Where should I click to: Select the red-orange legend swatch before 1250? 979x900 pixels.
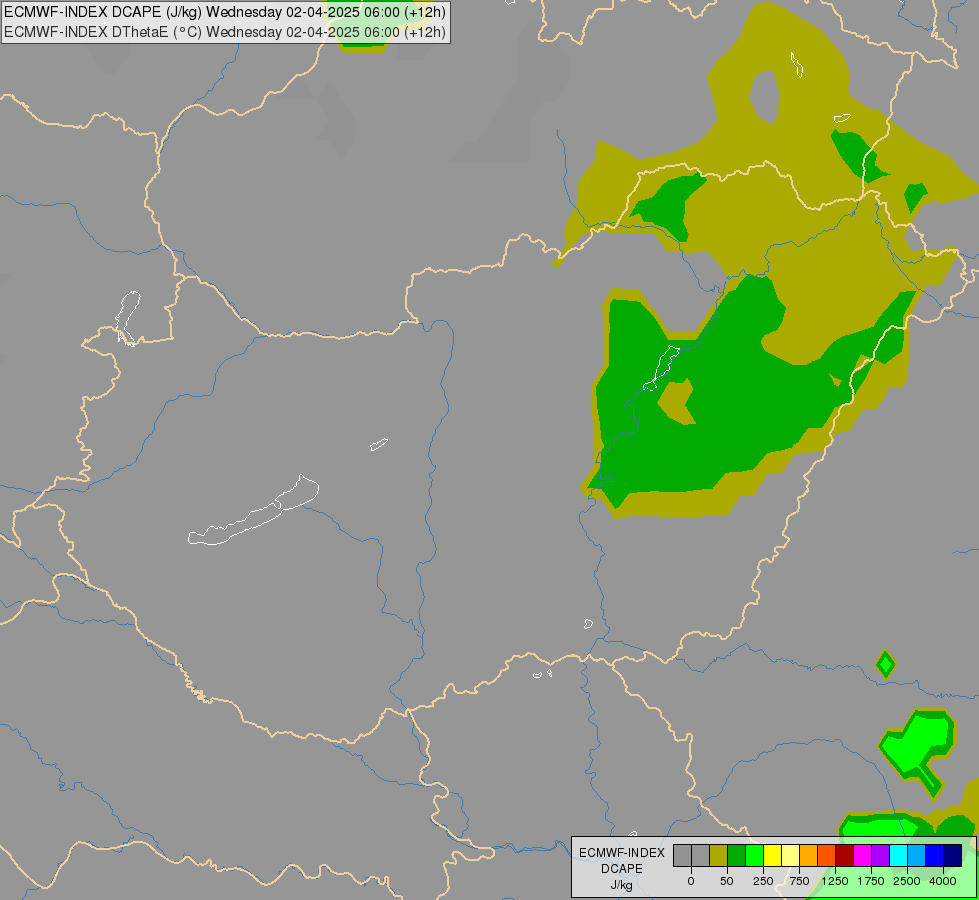pyautogui.click(x=827, y=856)
